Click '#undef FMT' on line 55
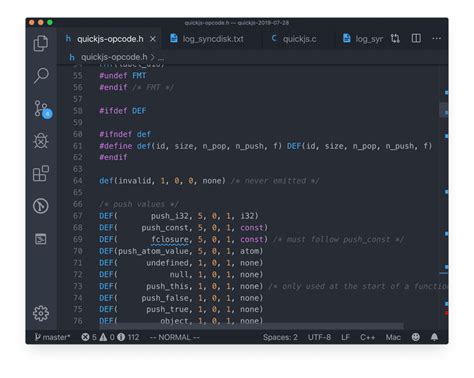Viewport: 474px width, 378px height. (x=123, y=76)
